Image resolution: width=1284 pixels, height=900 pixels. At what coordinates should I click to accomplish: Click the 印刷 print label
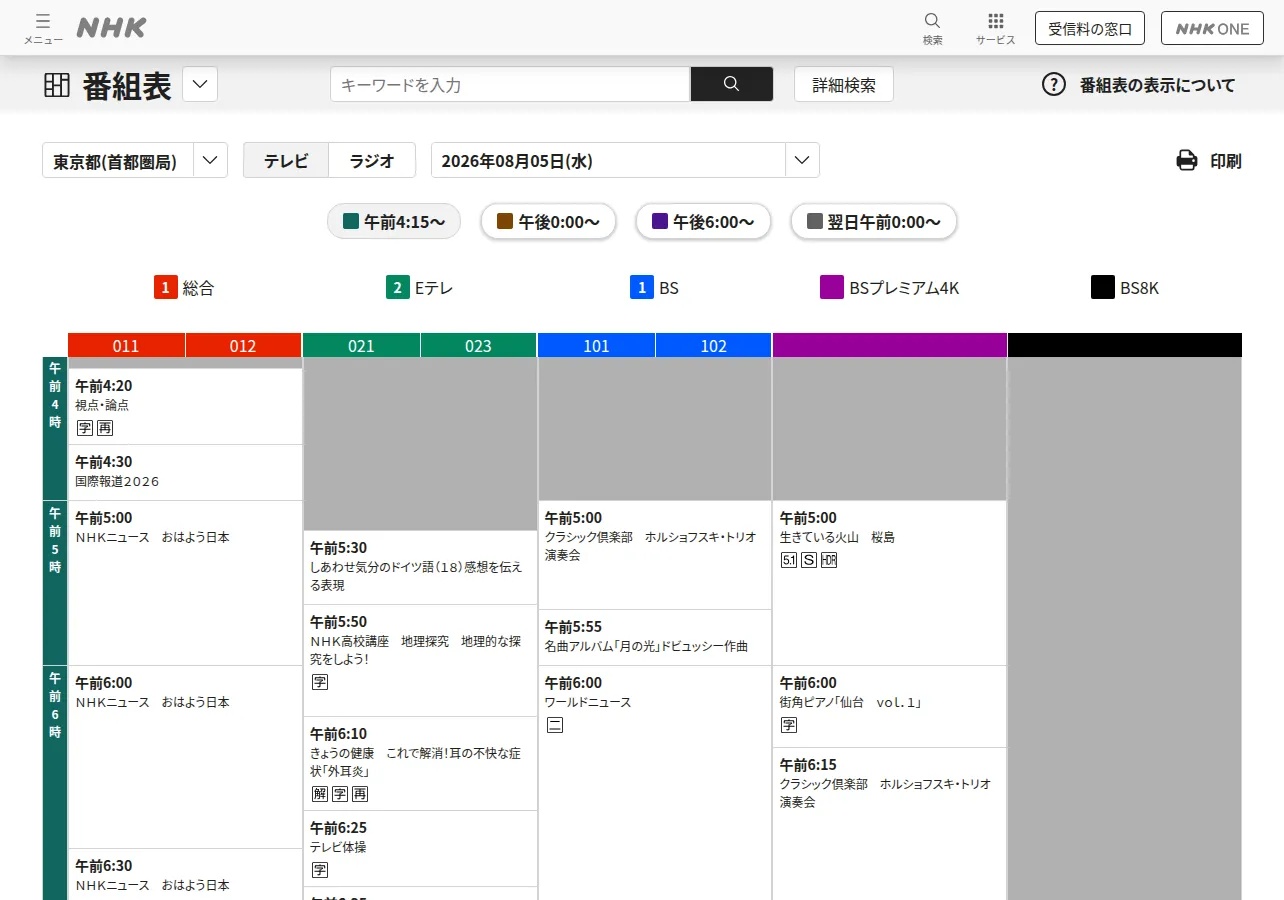tap(1226, 161)
